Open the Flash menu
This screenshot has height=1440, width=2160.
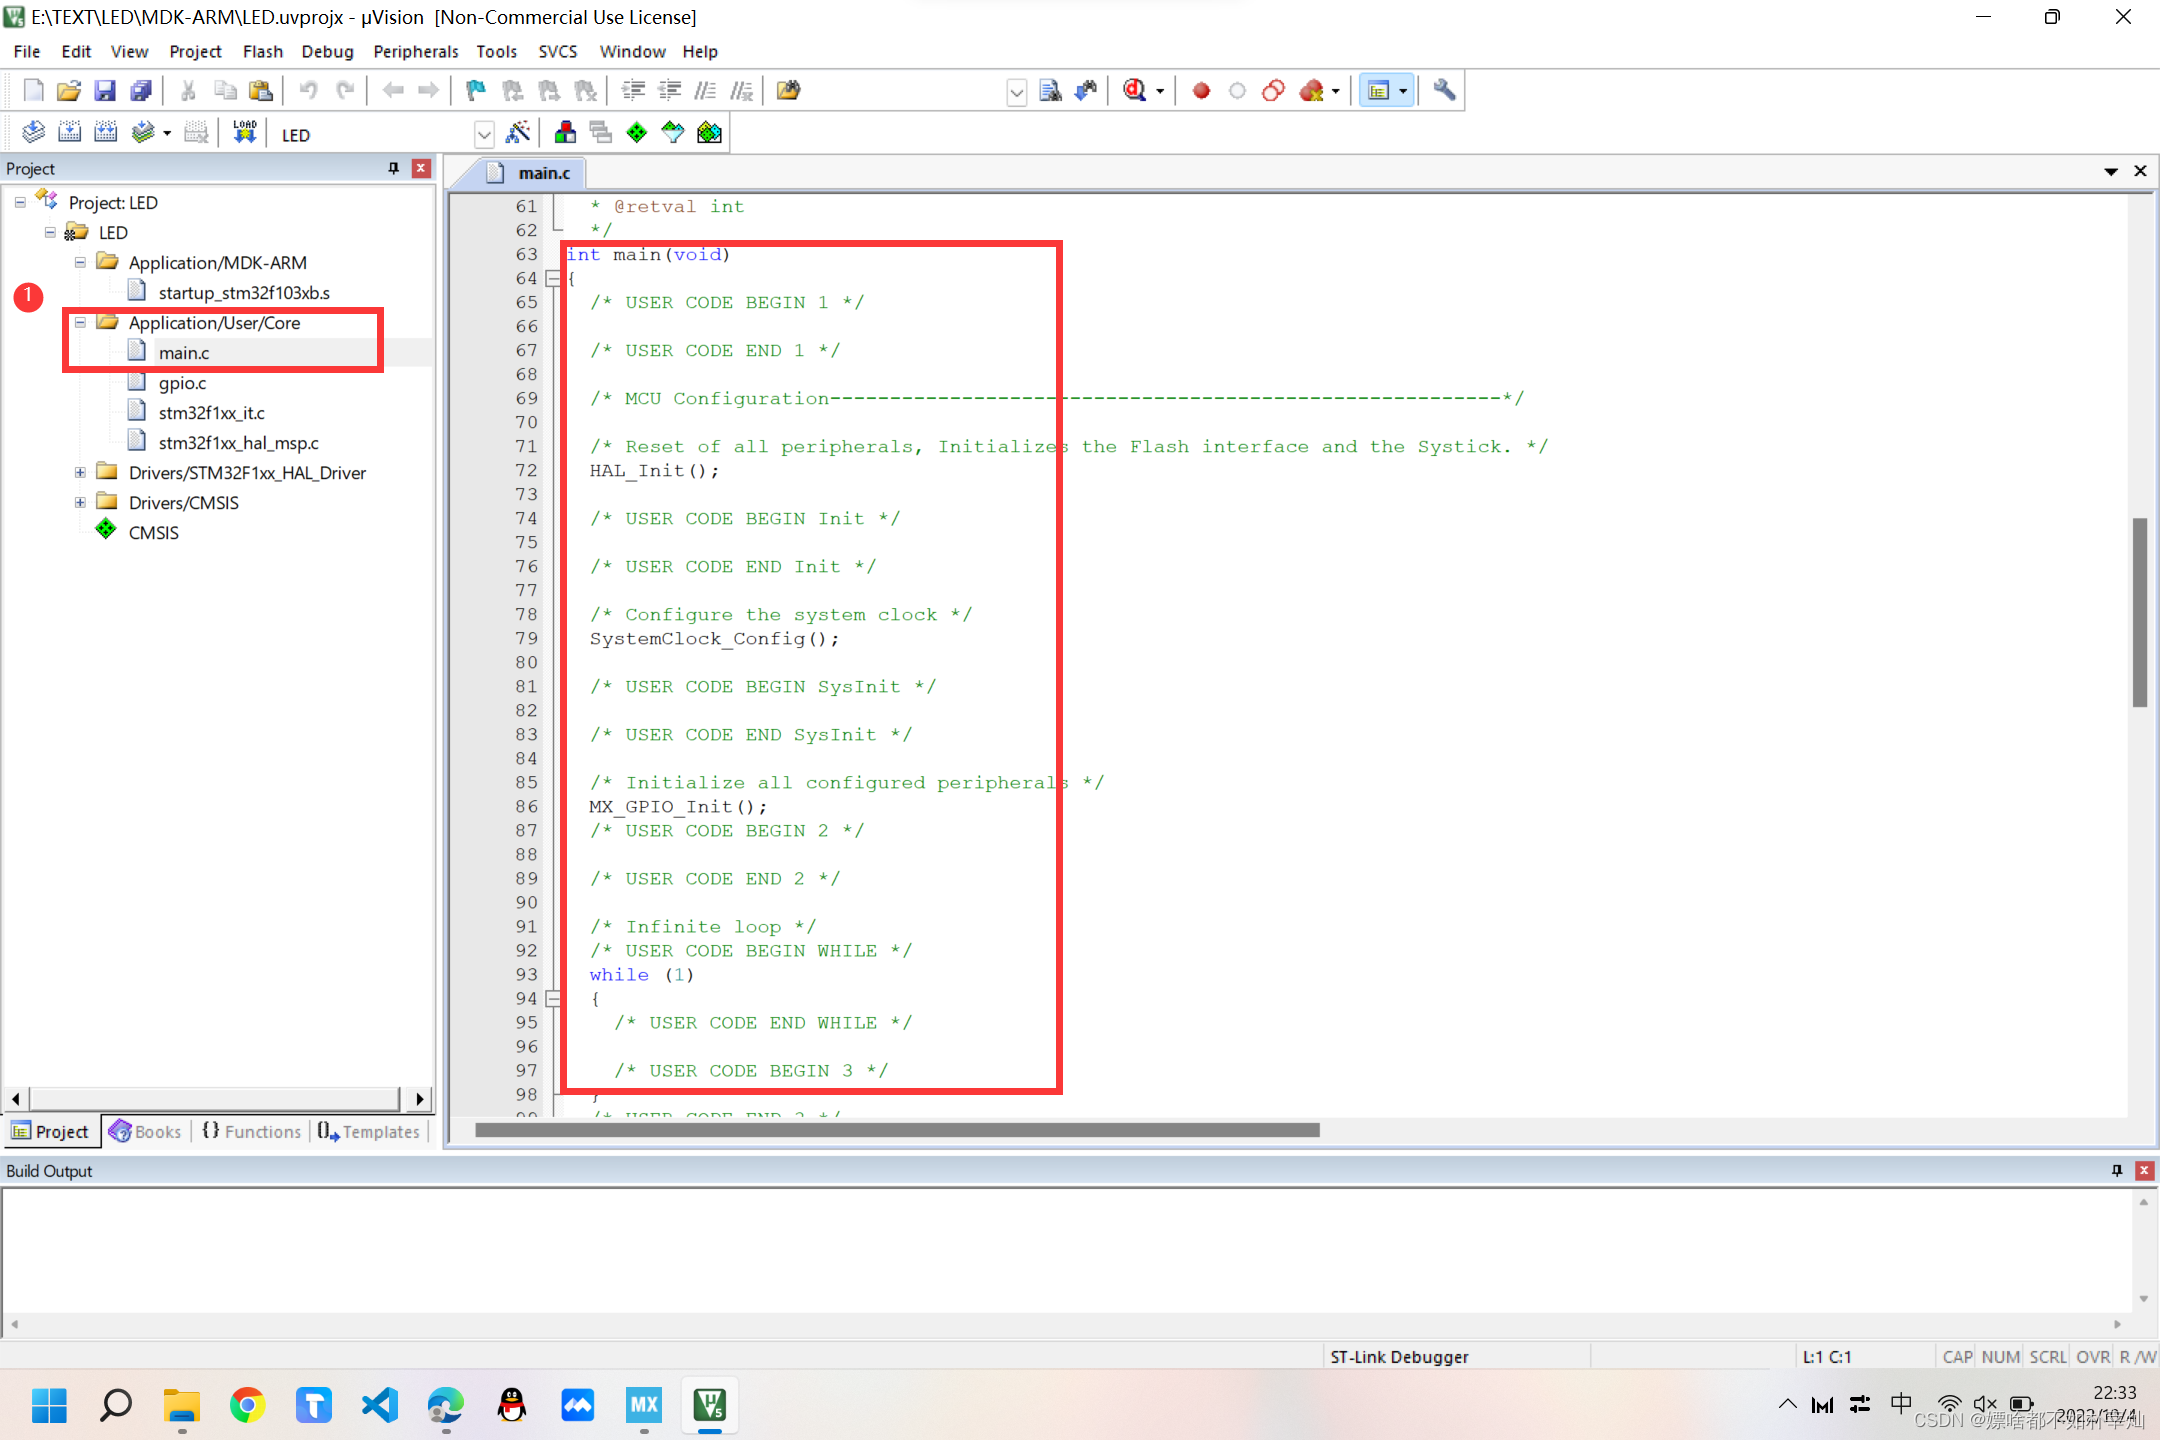coord(262,52)
